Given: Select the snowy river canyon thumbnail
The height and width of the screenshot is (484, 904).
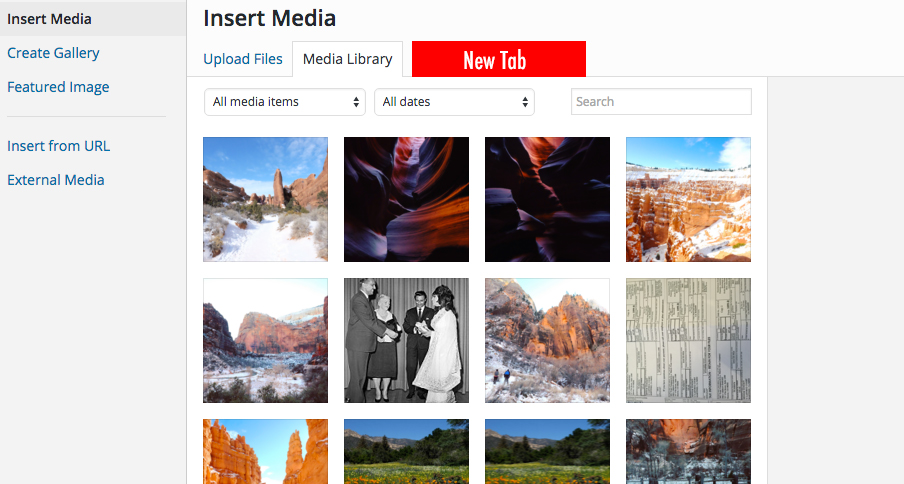Looking at the screenshot, I should (265, 341).
